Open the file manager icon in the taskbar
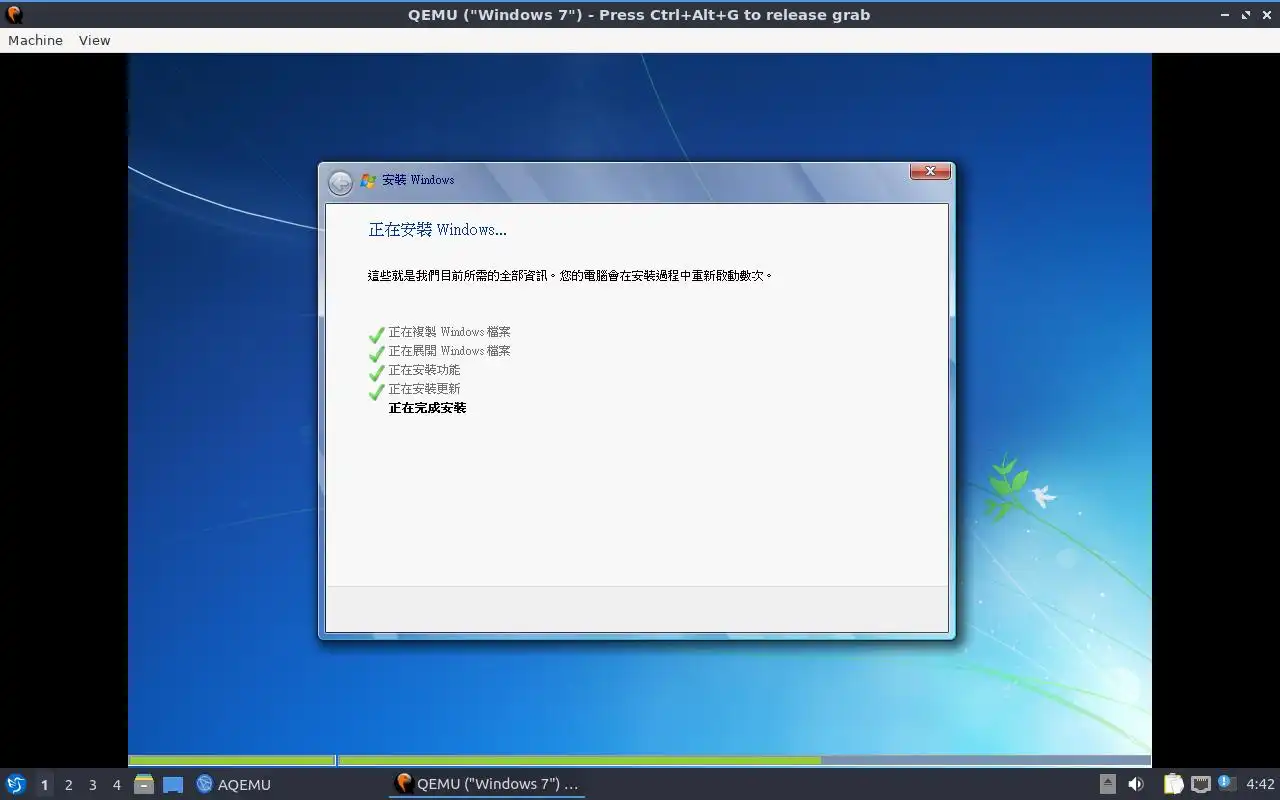 point(144,784)
